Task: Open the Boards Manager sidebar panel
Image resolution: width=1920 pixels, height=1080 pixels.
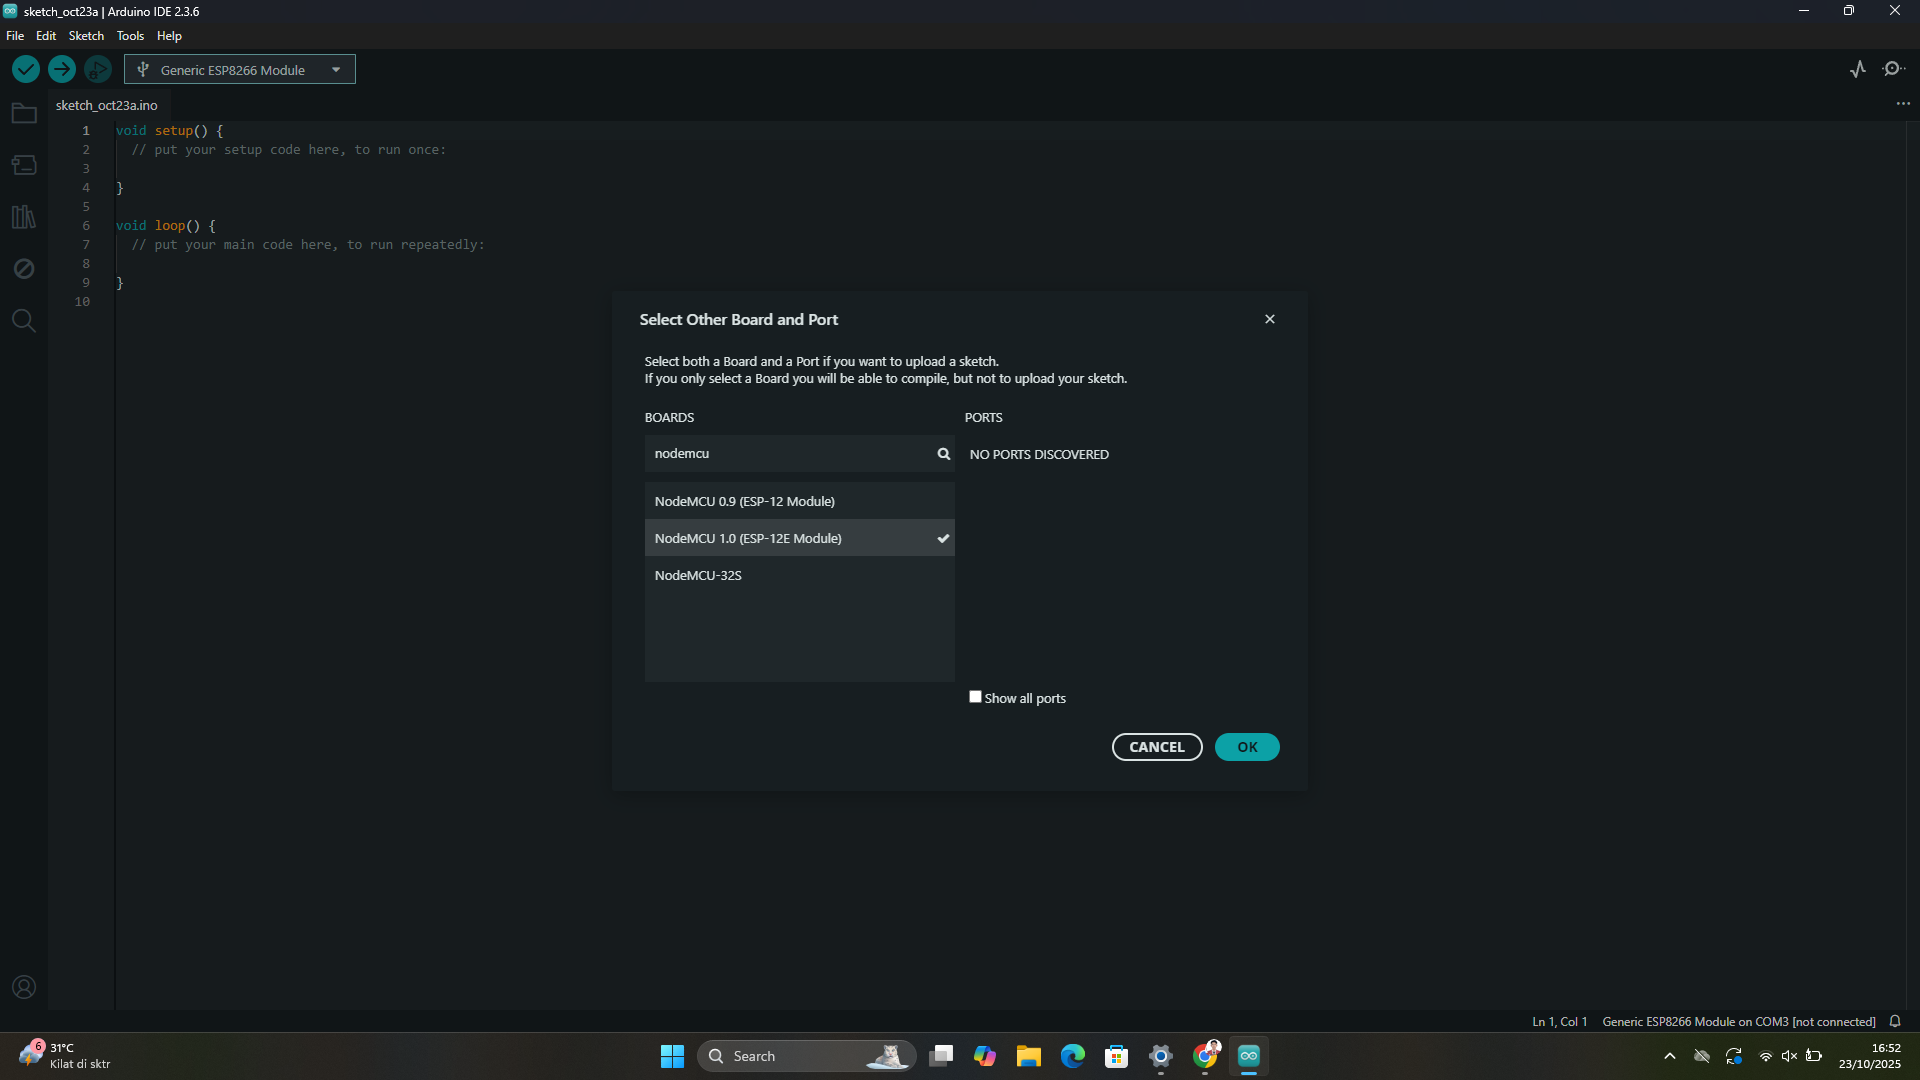Action: click(24, 165)
